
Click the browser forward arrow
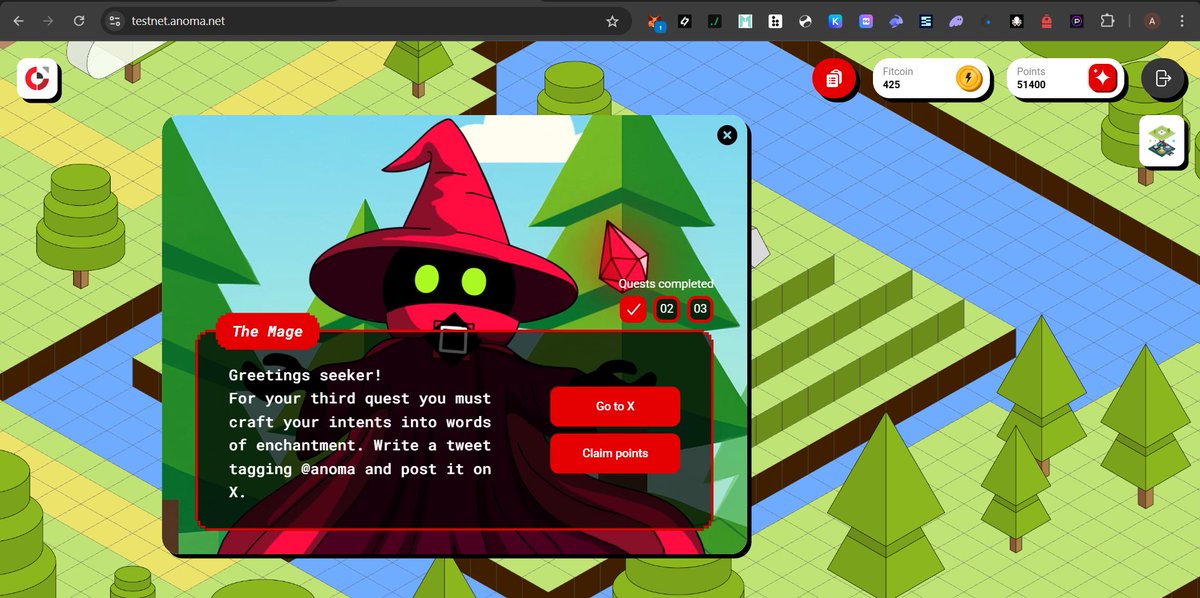[x=48, y=21]
